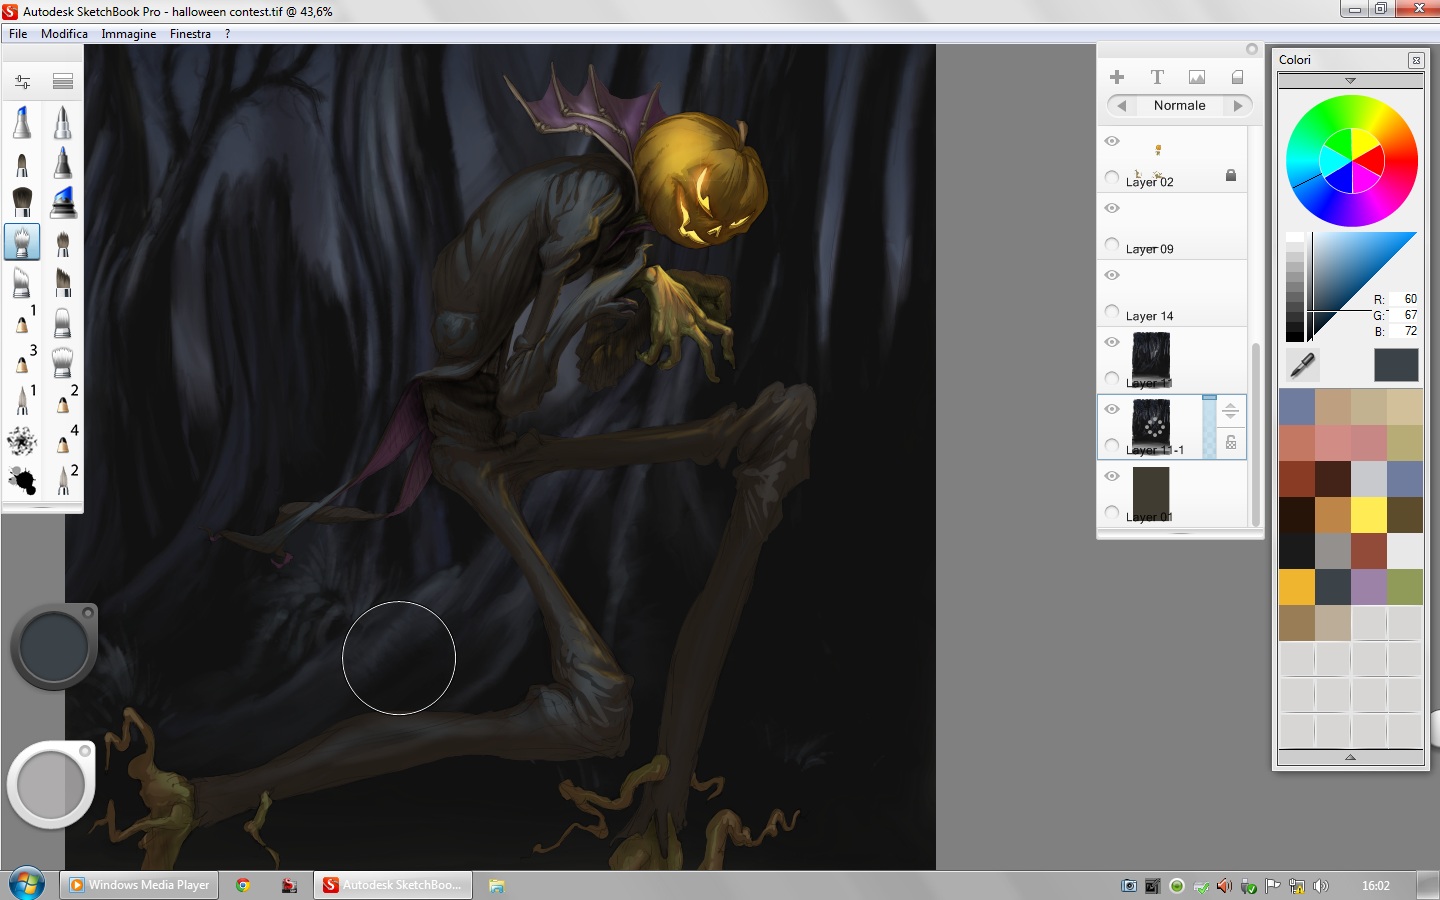Screen dimensions: 1440x900
Task: Select the large black round paintbrush
Action: point(22,202)
